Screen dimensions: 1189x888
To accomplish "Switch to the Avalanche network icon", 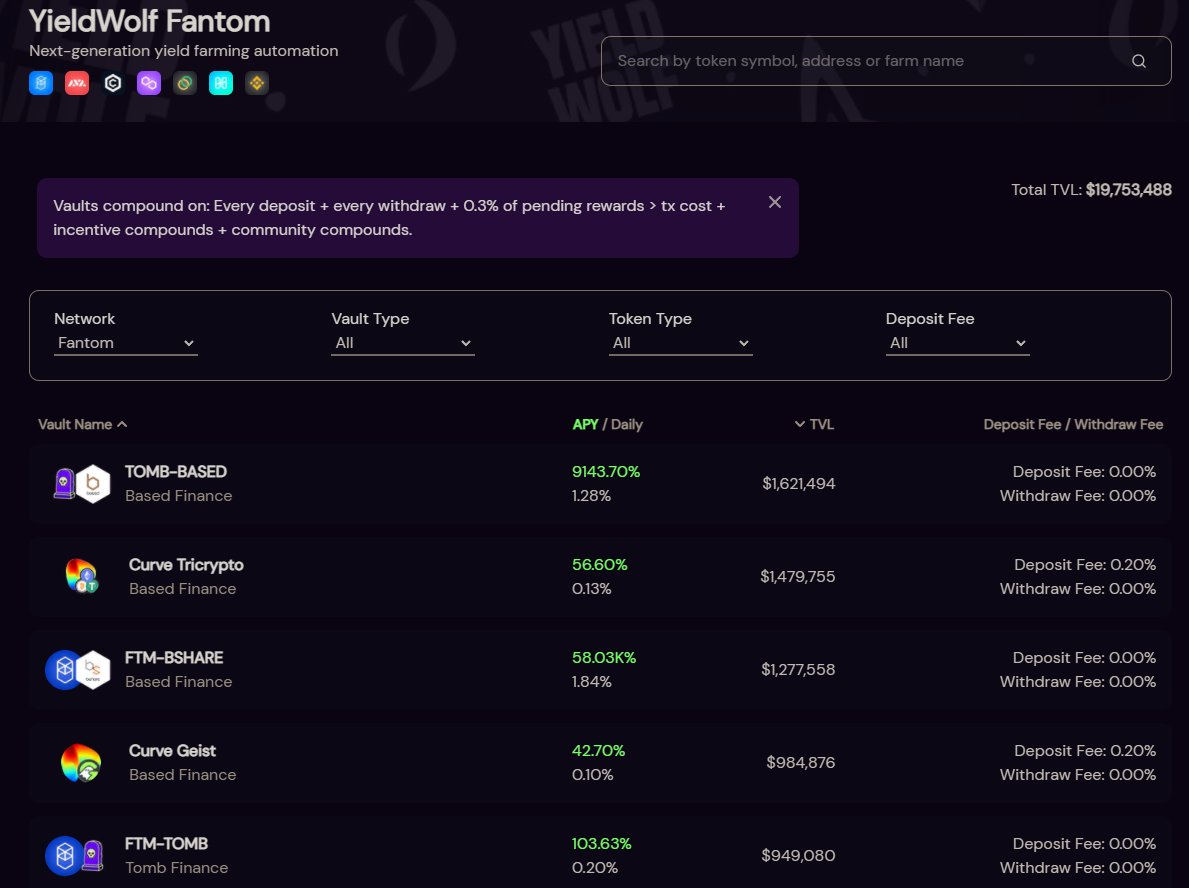I will (77, 83).
